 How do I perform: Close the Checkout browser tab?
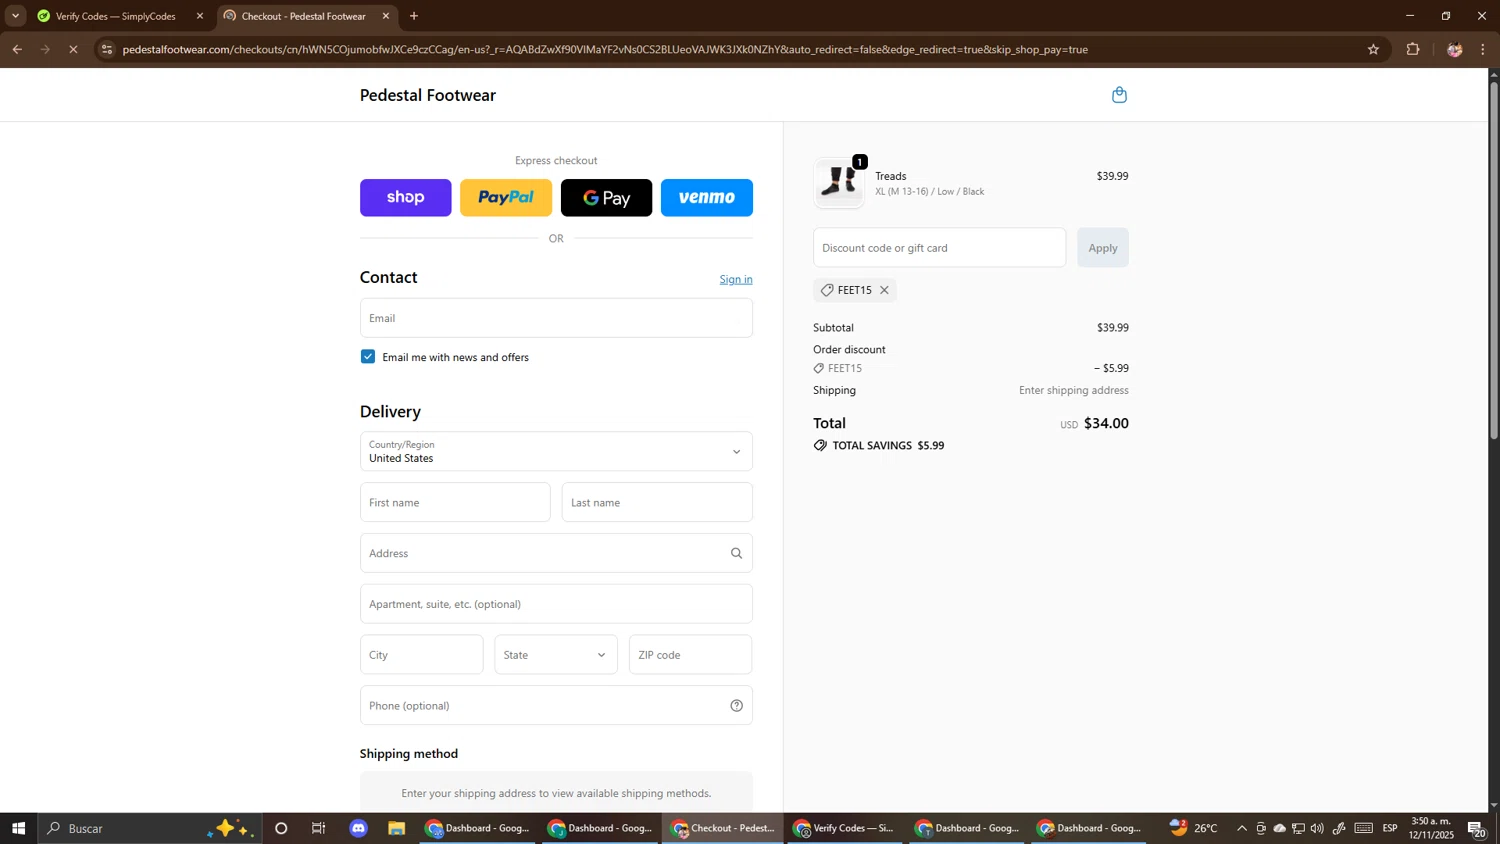coord(386,16)
